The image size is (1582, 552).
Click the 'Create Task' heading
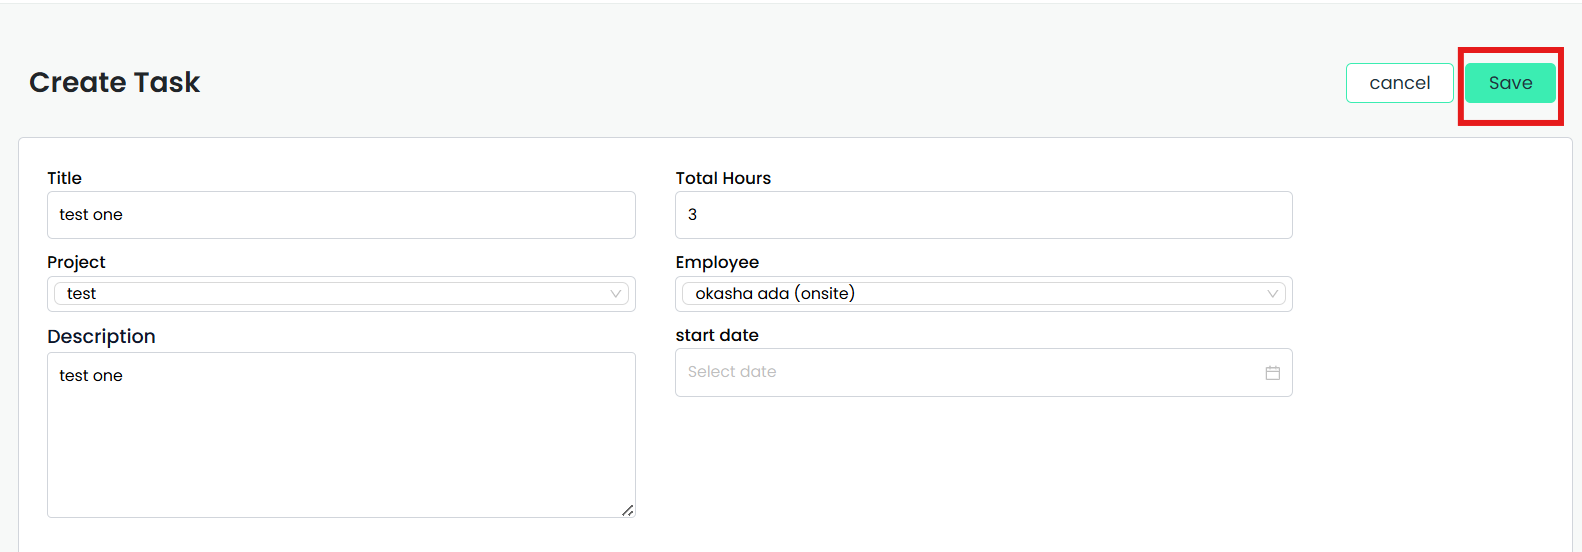(x=114, y=82)
